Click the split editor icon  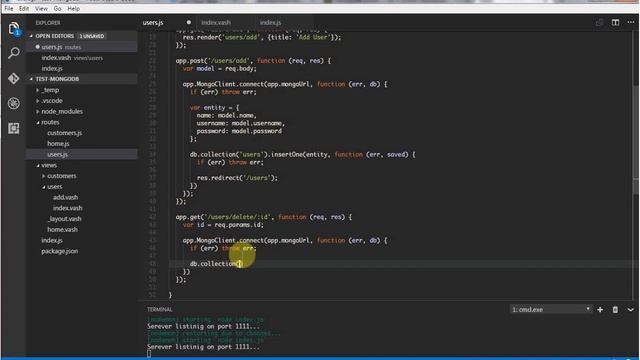(x=615, y=22)
